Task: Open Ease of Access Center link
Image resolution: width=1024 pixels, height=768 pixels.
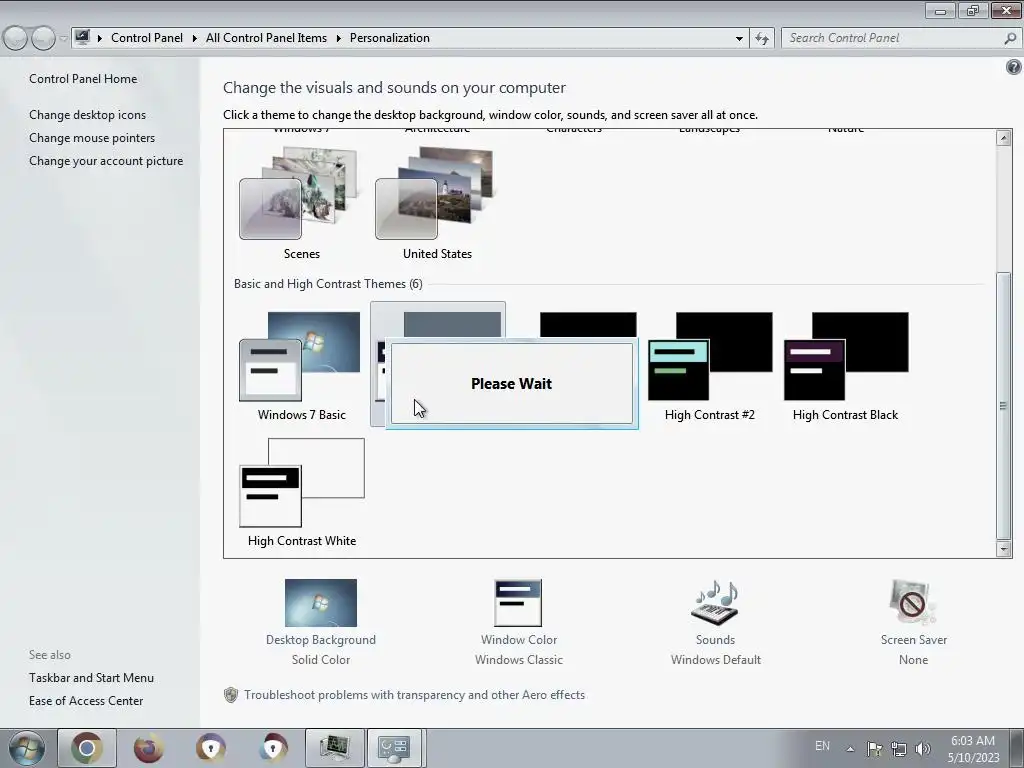Action: click(x=86, y=701)
